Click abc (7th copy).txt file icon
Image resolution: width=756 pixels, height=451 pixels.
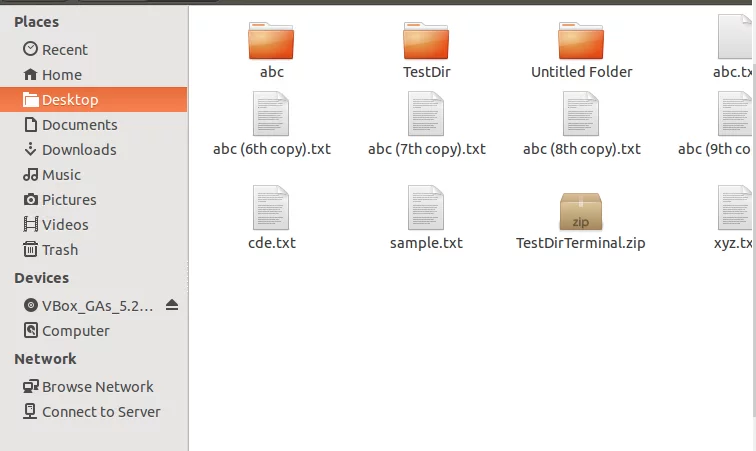click(x=427, y=114)
